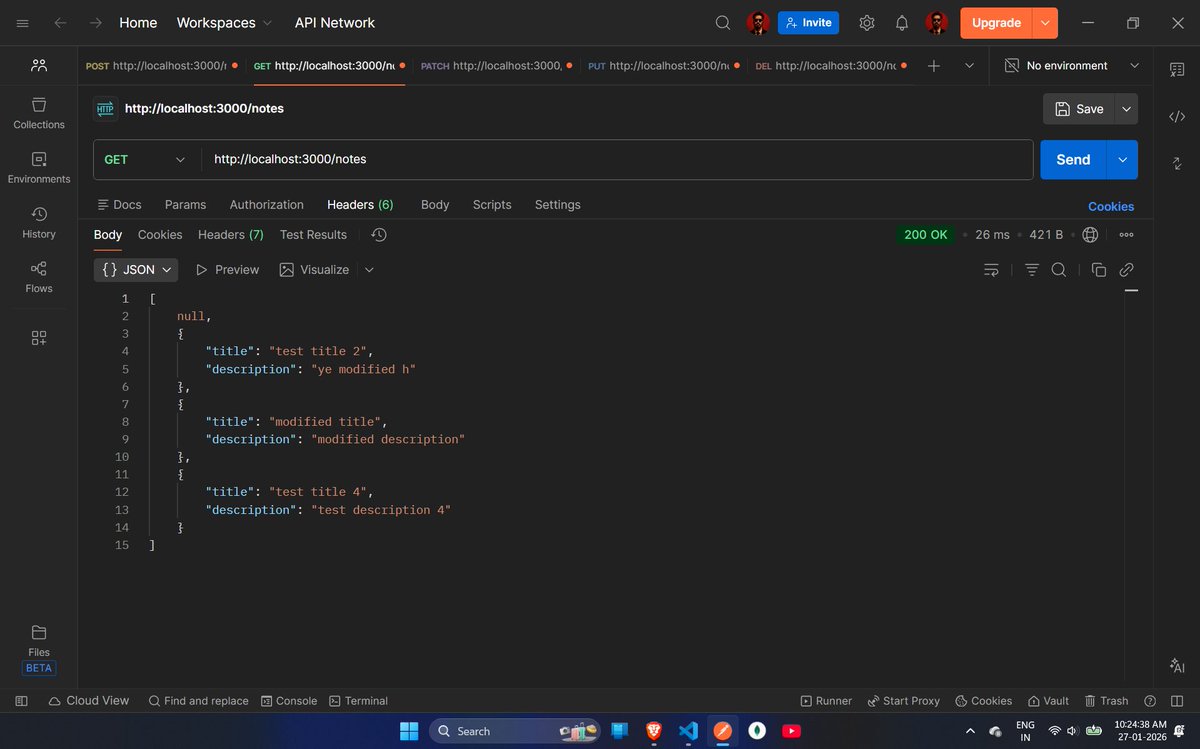
Task: Open the request Settings tab
Action: tap(557, 204)
